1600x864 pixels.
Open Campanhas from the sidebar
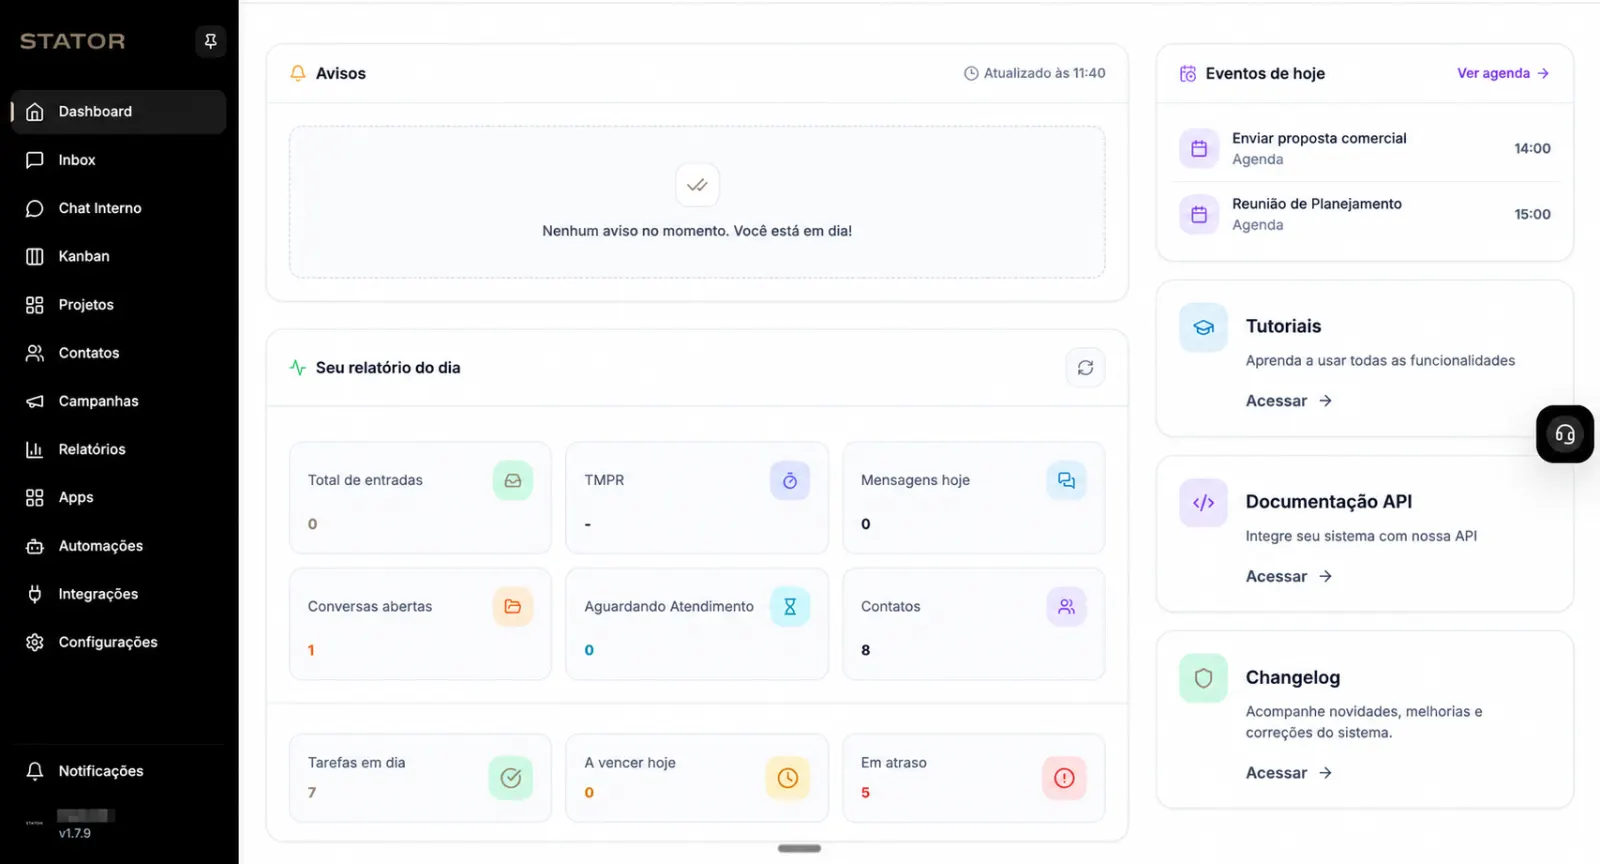click(x=119, y=401)
